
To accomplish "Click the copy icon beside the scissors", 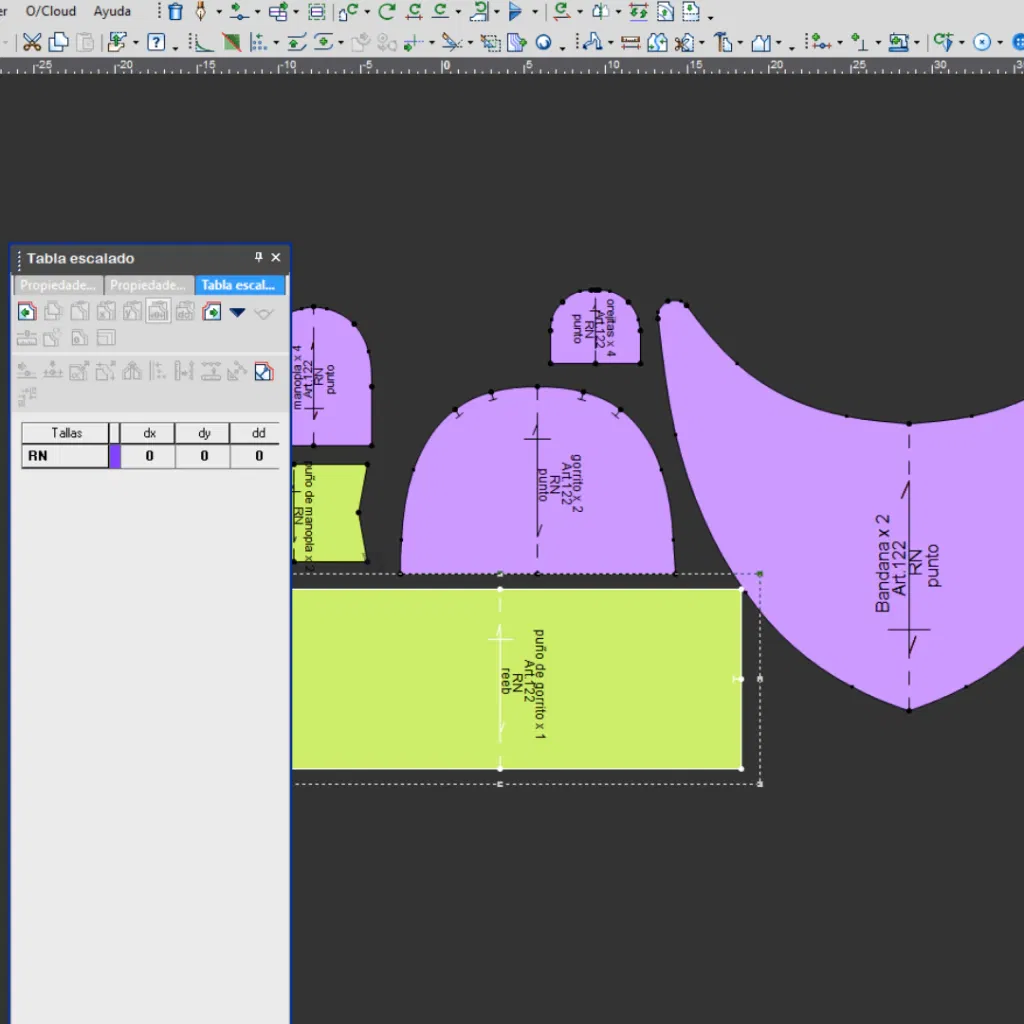I will [x=59, y=42].
